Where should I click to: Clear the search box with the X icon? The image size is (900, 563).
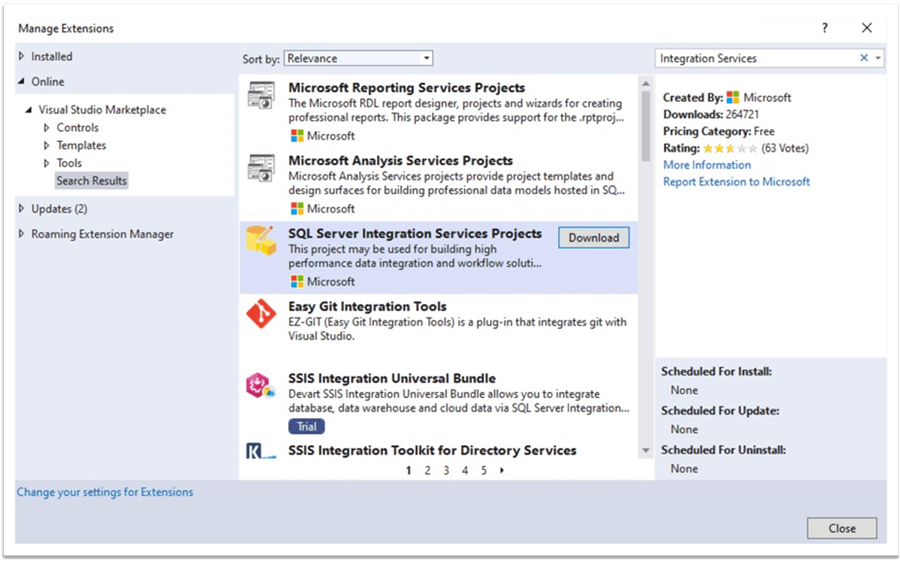tap(863, 58)
